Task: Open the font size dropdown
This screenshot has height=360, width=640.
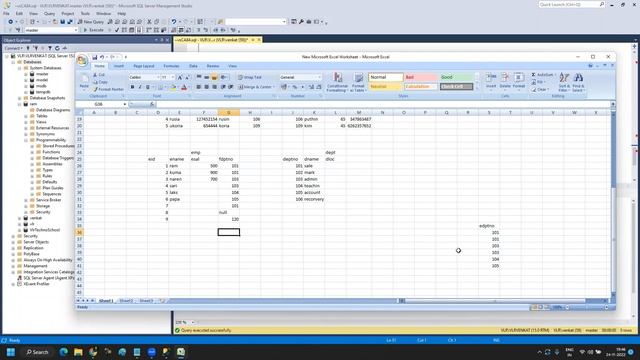Action: [x=173, y=77]
